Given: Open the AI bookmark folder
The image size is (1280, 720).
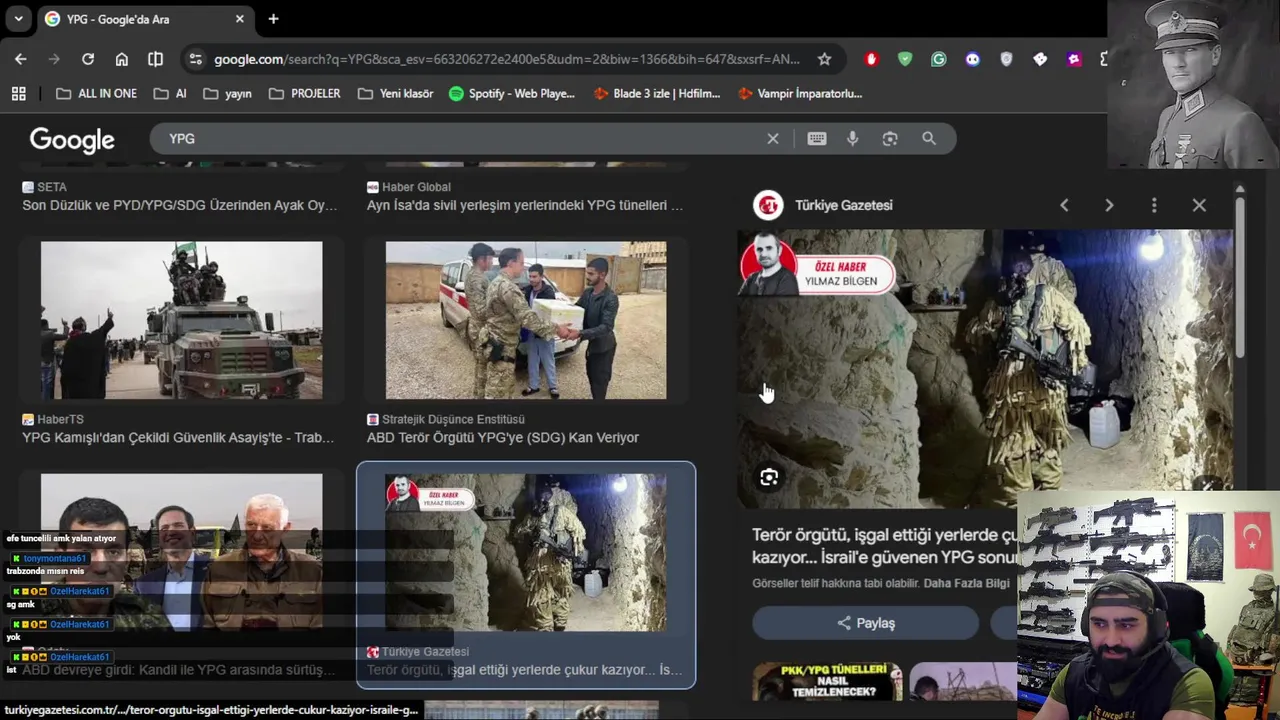Looking at the screenshot, I should point(170,93).
